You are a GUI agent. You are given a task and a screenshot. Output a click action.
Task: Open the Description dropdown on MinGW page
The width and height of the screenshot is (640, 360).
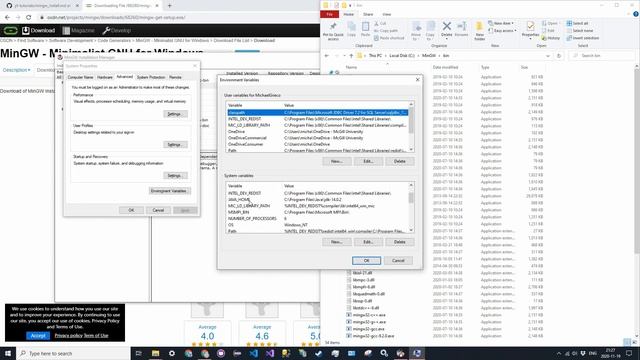[x=16, y=70]
